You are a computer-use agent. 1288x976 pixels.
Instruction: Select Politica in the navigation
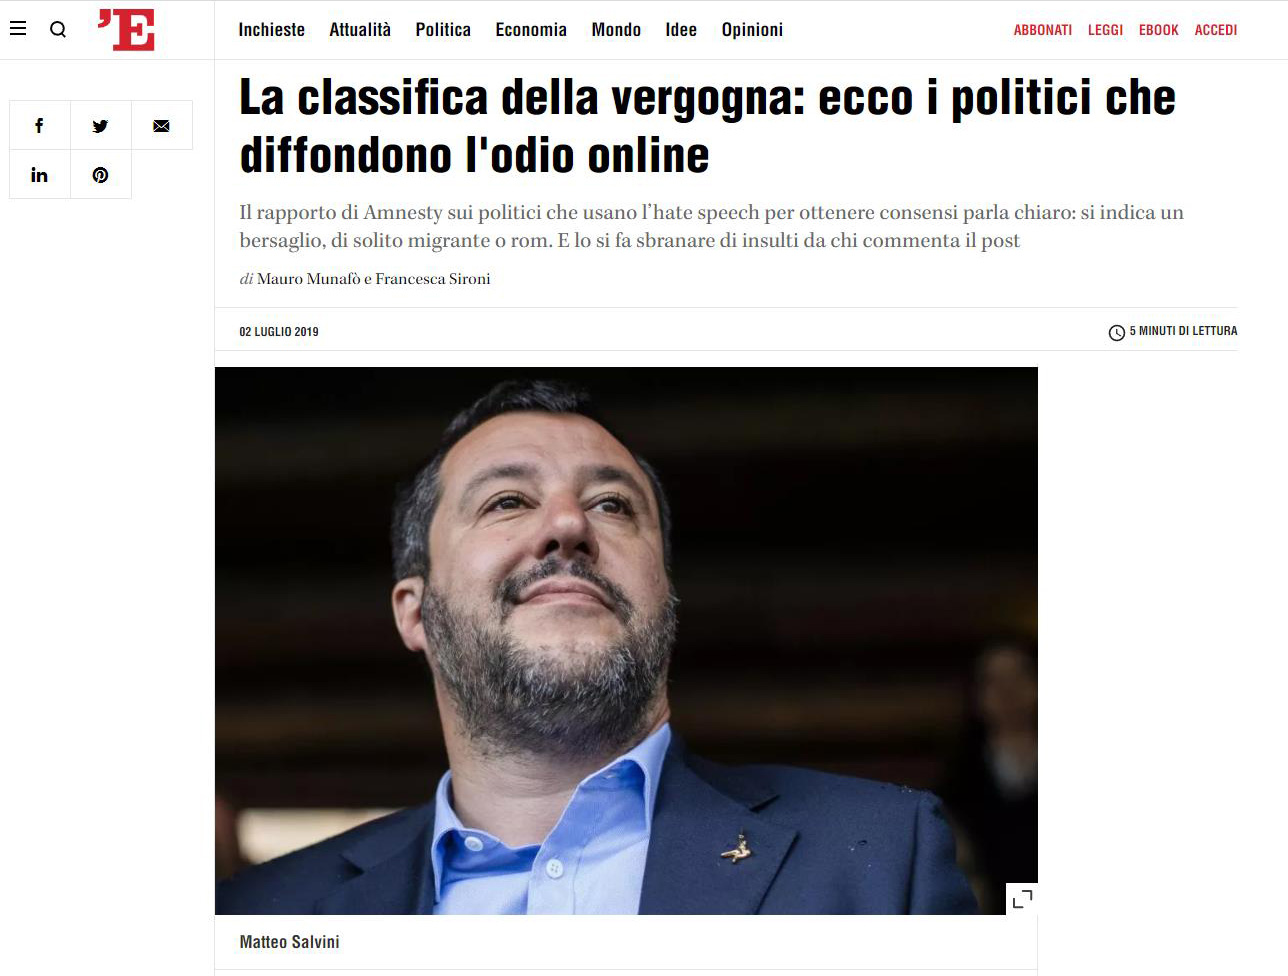point(443,30)
